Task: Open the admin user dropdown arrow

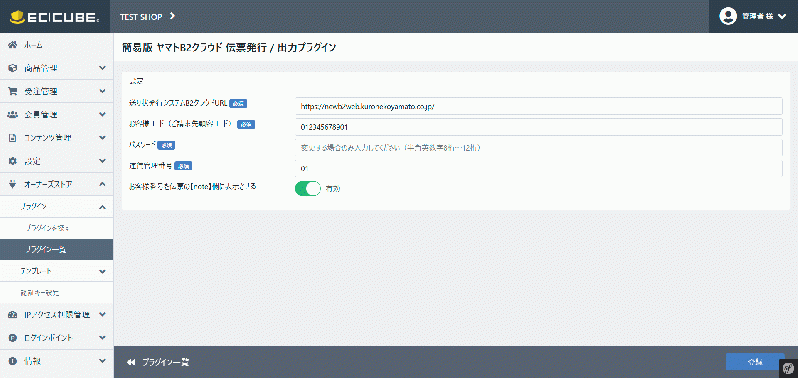Action: click(782, 17)
